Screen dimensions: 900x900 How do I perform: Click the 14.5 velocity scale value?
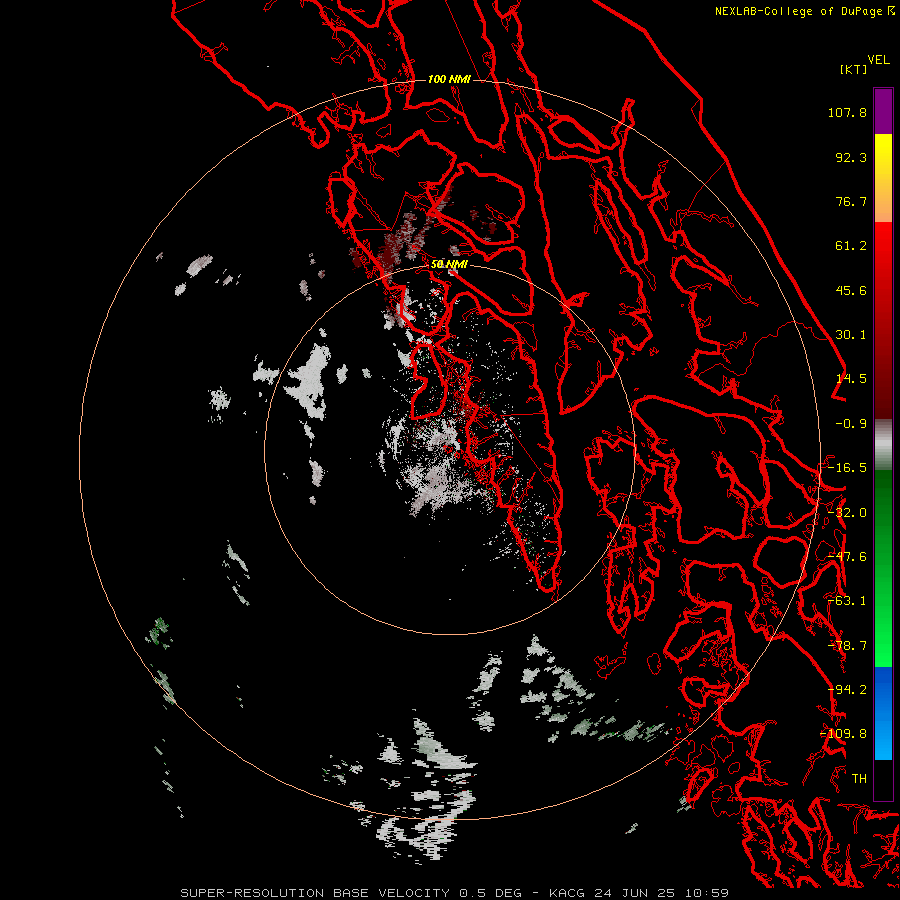point(851,379)
